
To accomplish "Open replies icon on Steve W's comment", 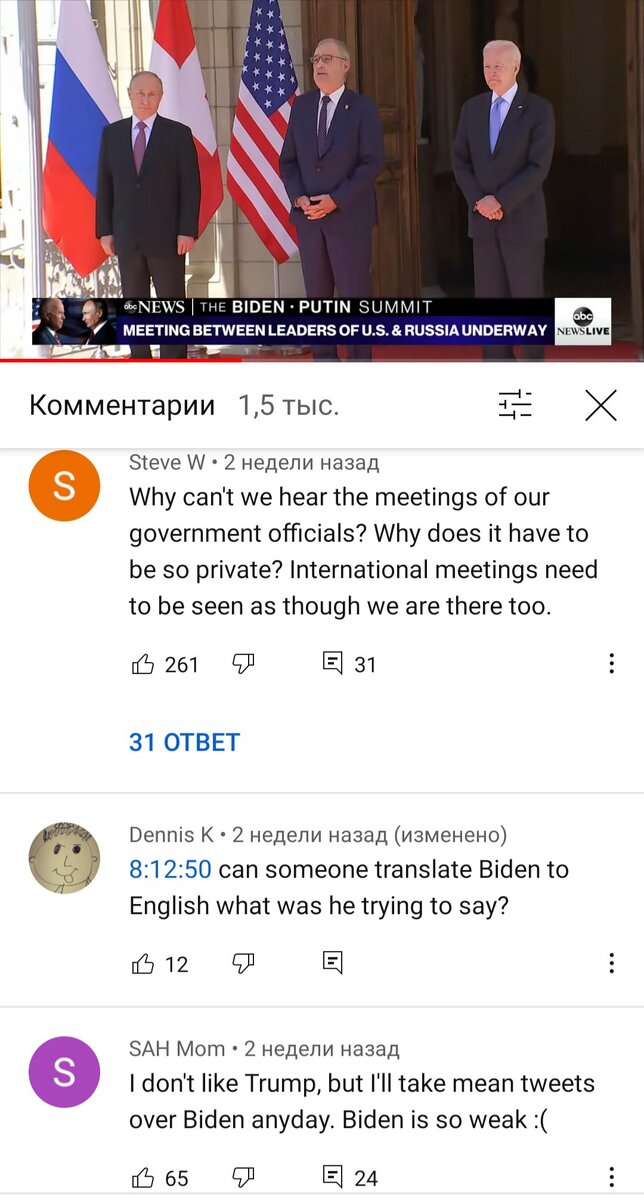I will pyautogui.click(x=332, y=663).
